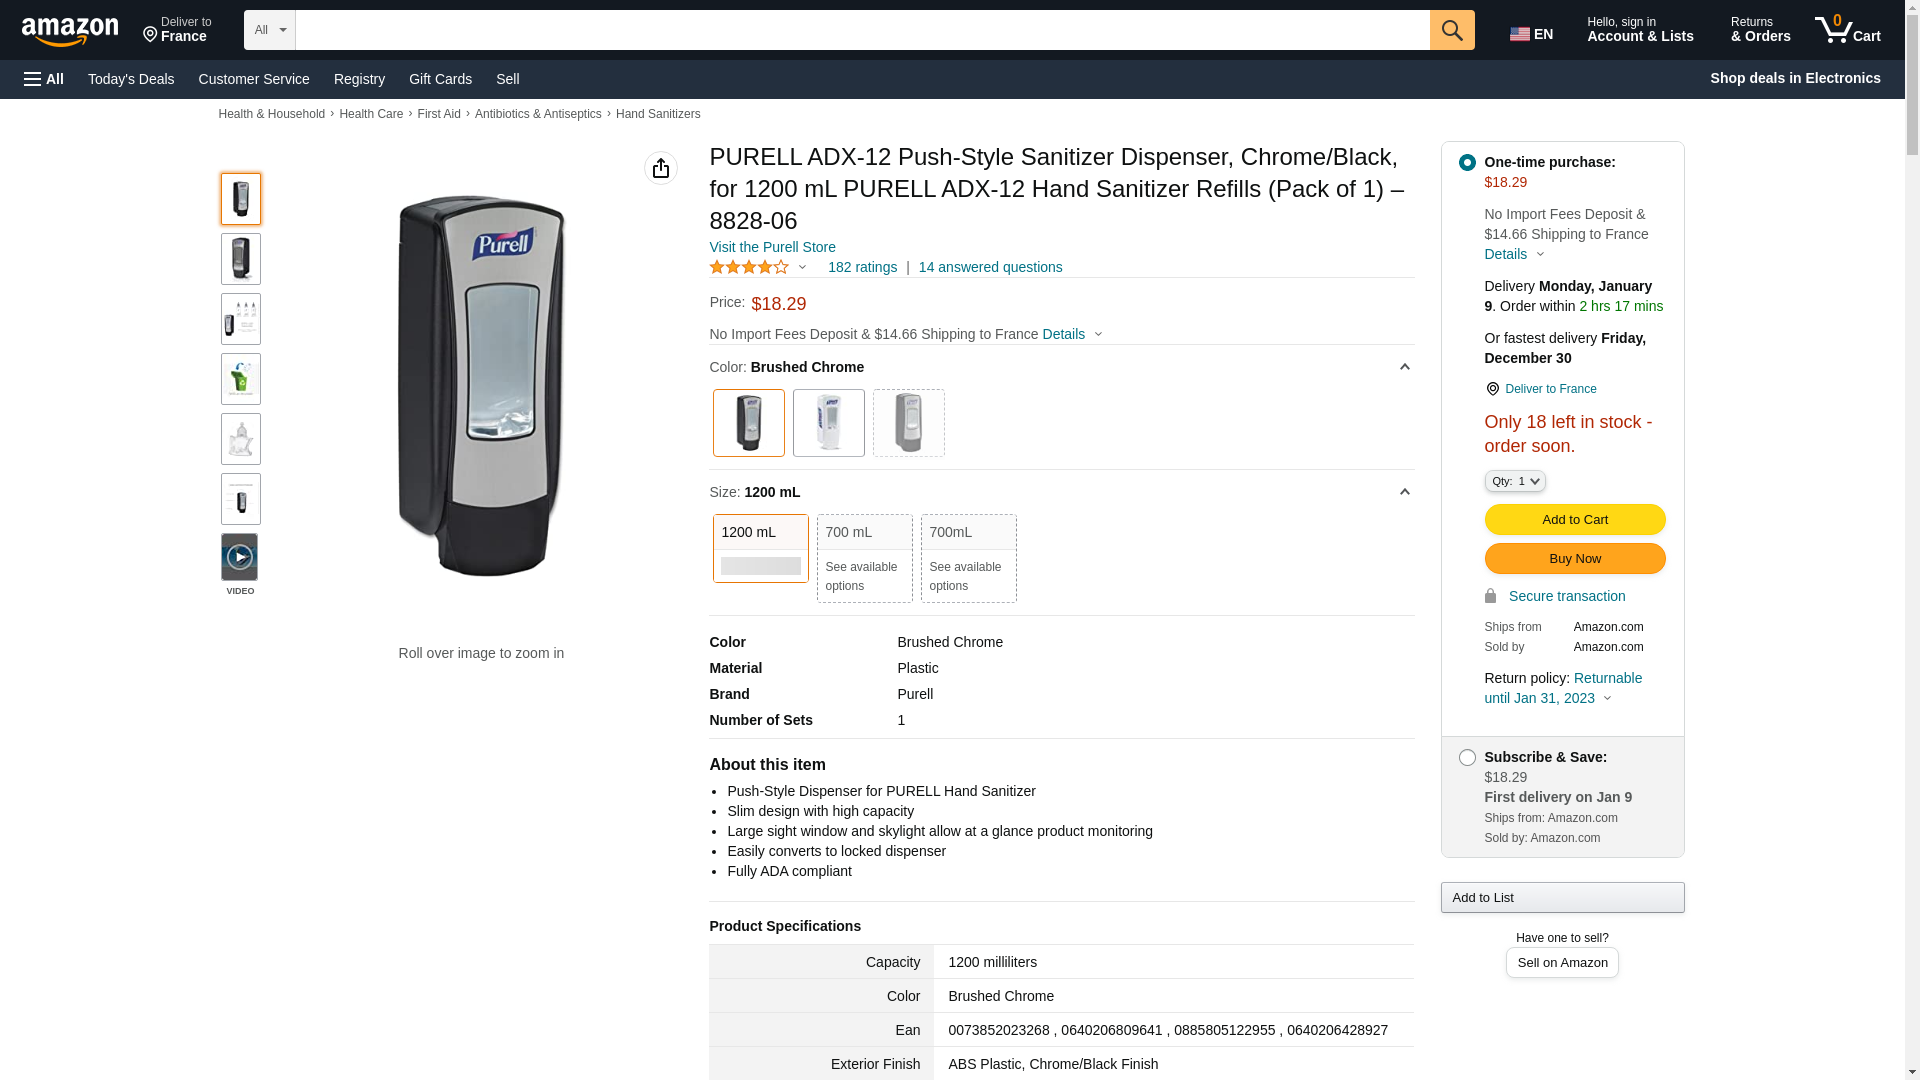Screen dimensions: 1920x1080
Task: Open the Qty quantity dropdown
Action: pos(1515,481)
